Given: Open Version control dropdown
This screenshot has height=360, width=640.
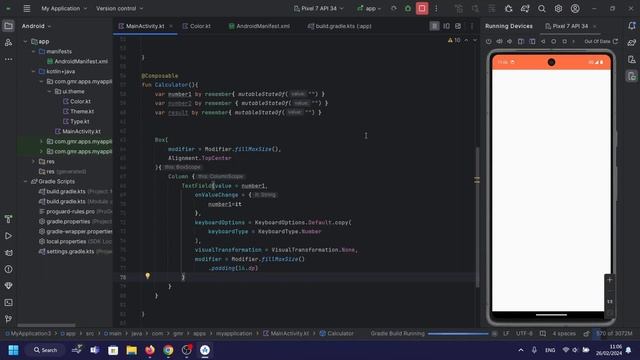Looking at the screenshot, I should coord(119,8).
